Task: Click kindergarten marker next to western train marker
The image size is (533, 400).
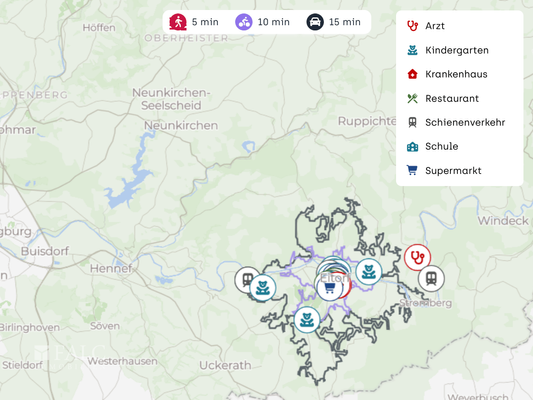Action: tap(263, 288)
